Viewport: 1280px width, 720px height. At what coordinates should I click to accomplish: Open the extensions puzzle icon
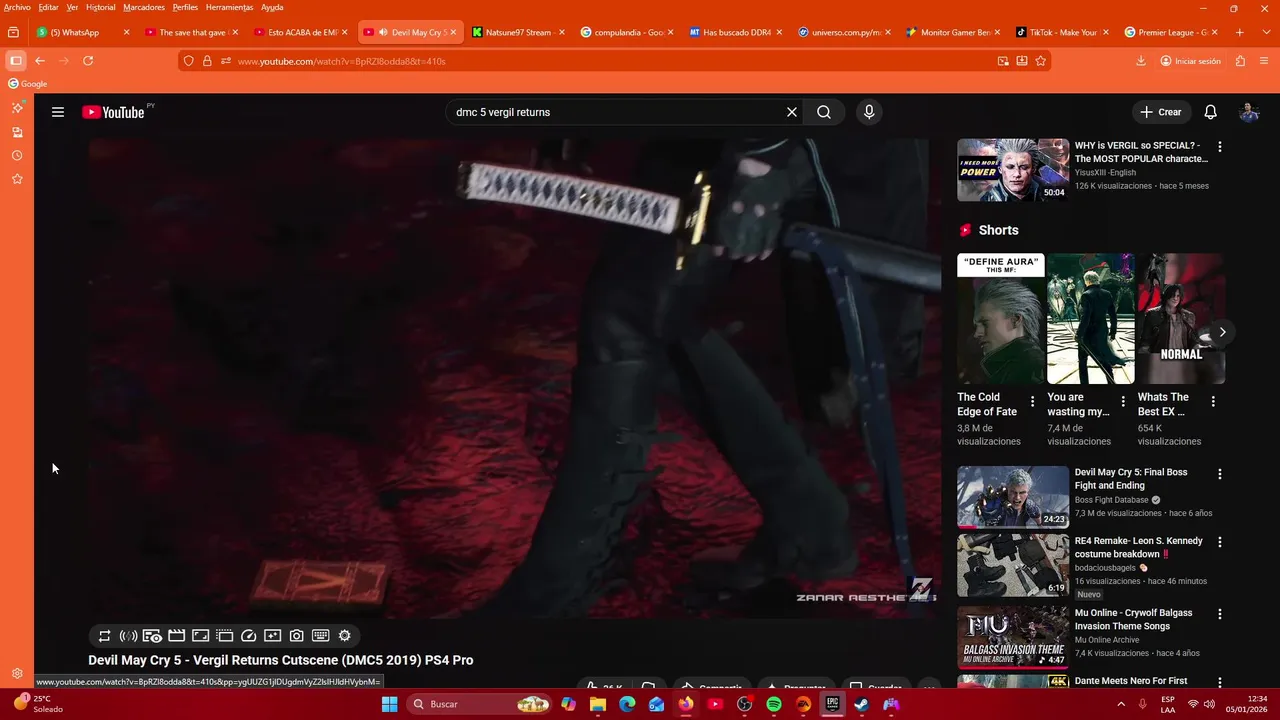pos(1241,61)
